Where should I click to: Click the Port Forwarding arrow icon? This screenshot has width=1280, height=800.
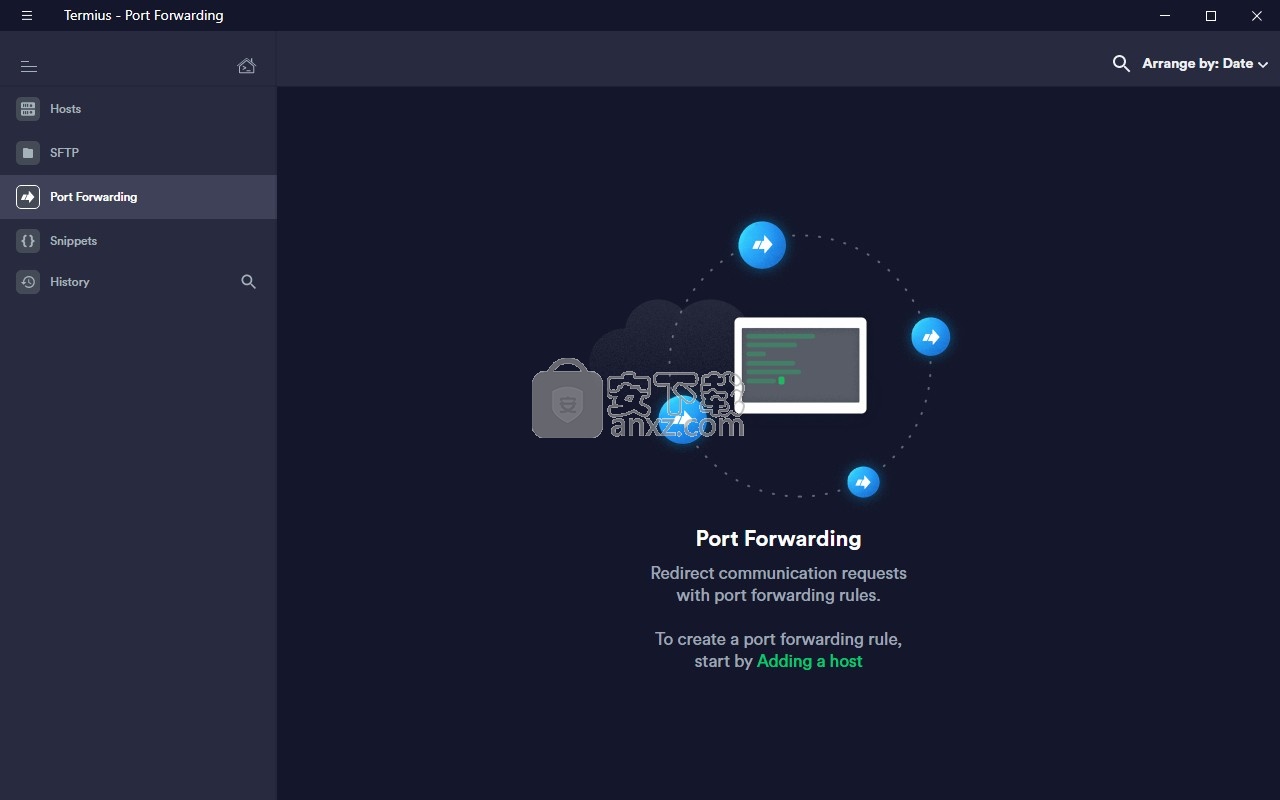[28, 197]
